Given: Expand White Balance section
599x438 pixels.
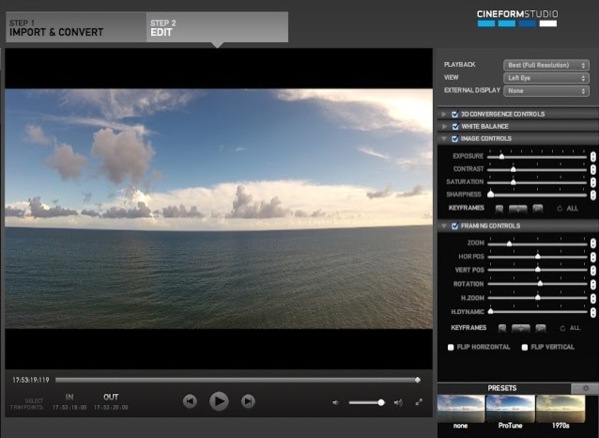Looking at the screenshot, I should [444, 126].
